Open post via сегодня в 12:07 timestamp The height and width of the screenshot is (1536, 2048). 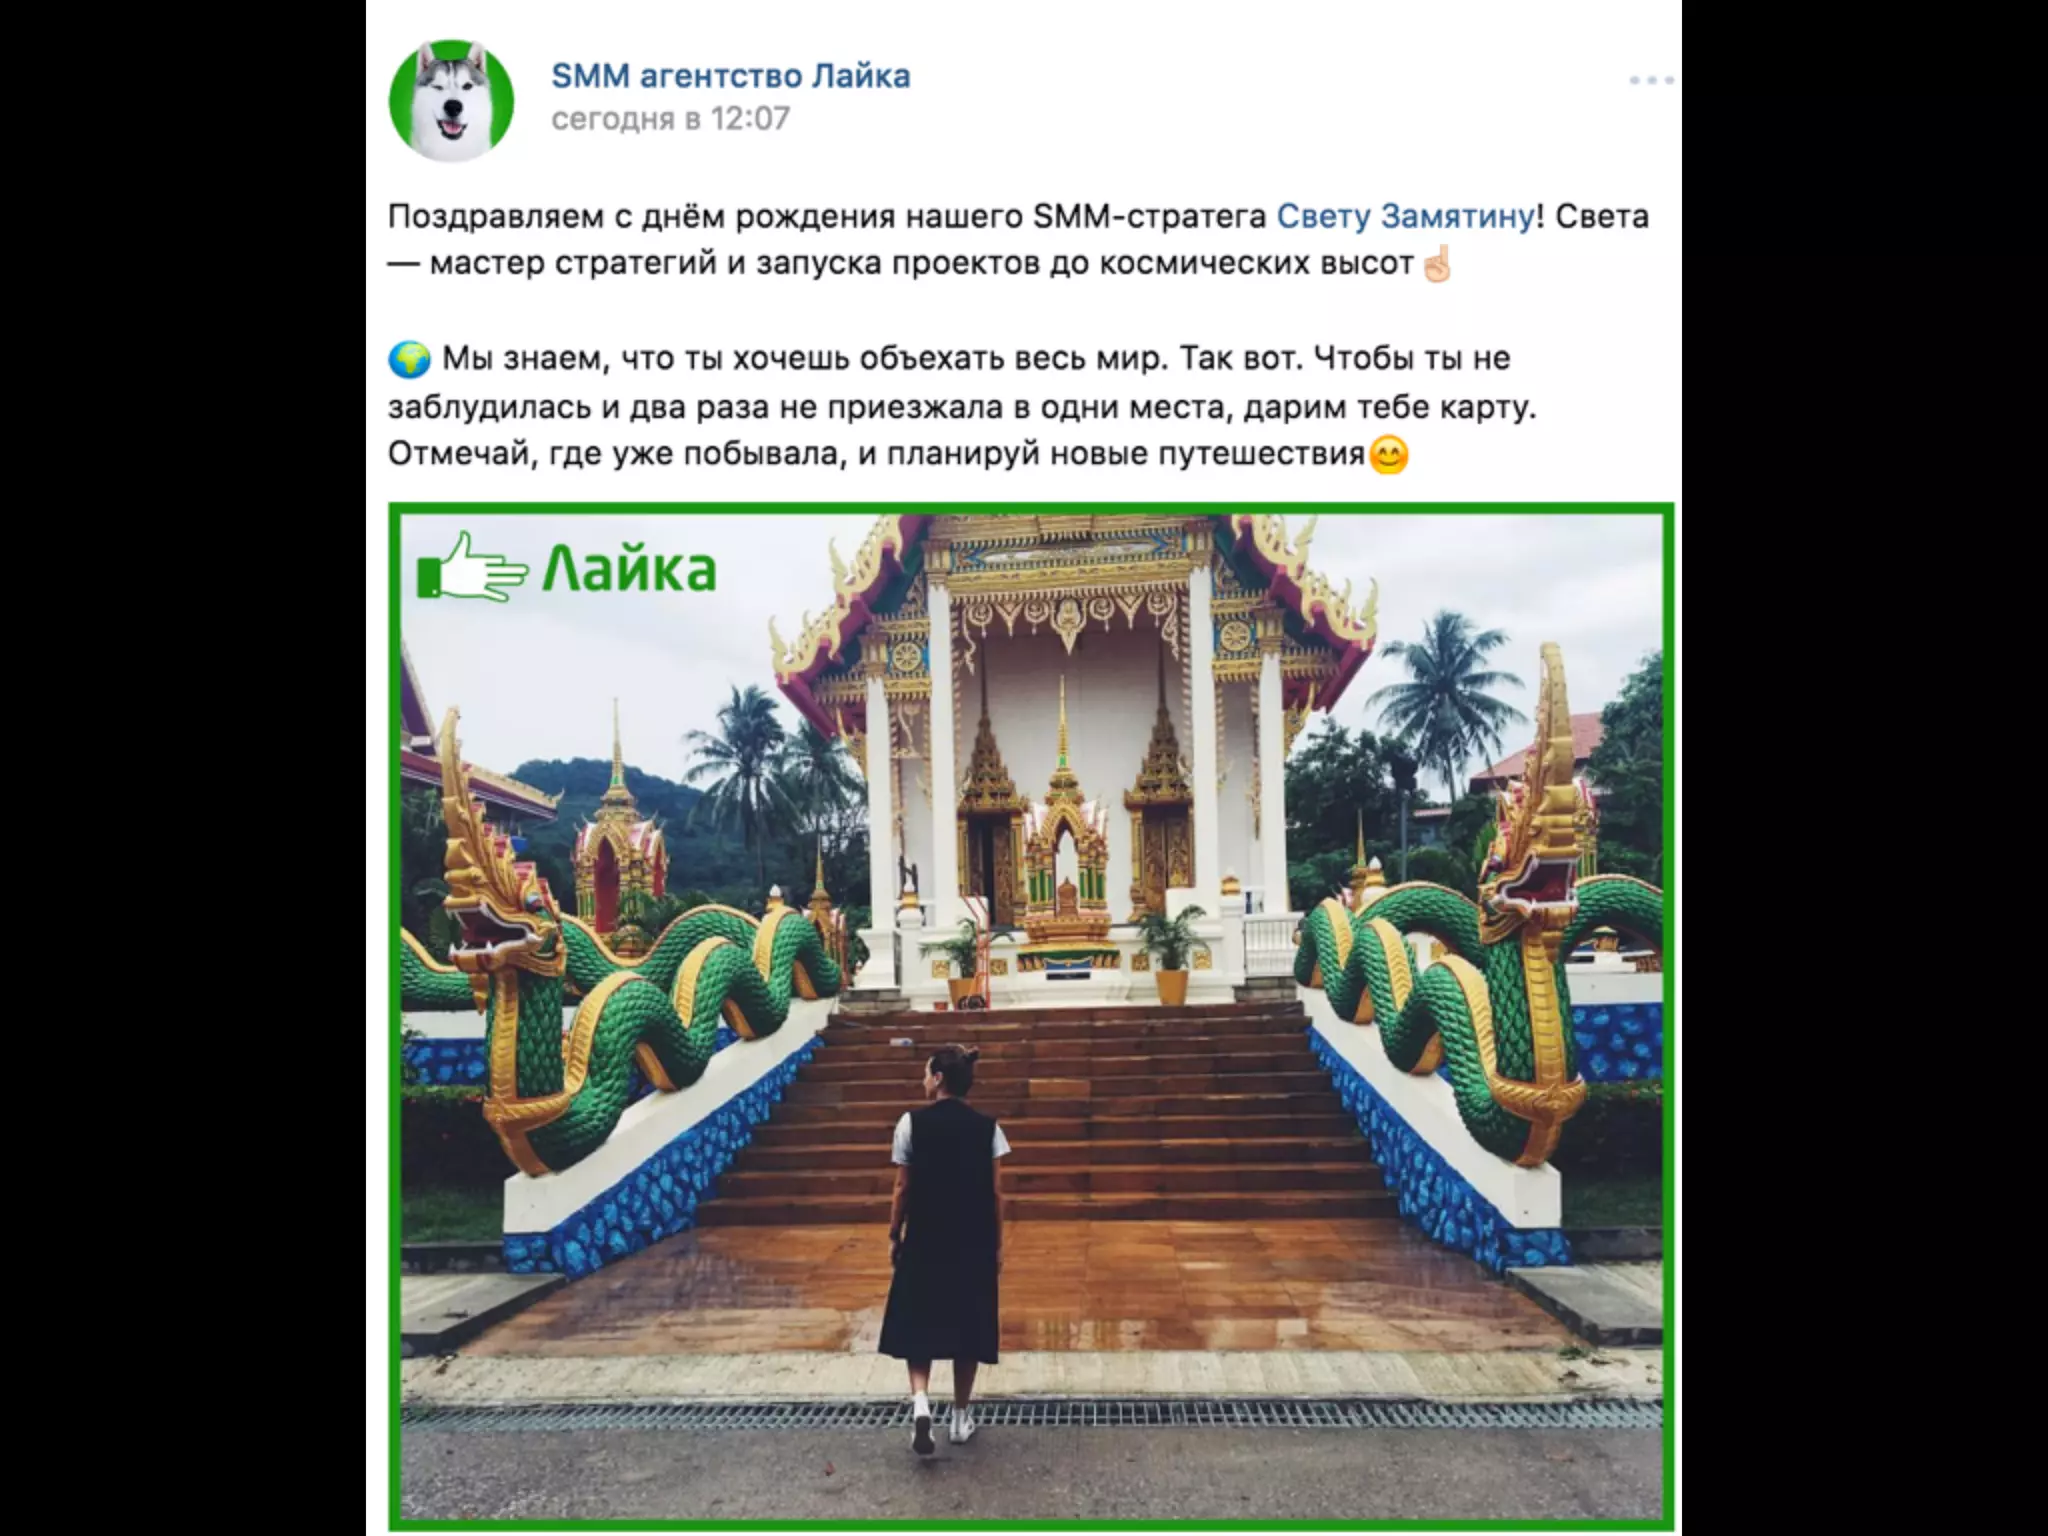pos(670,119)
